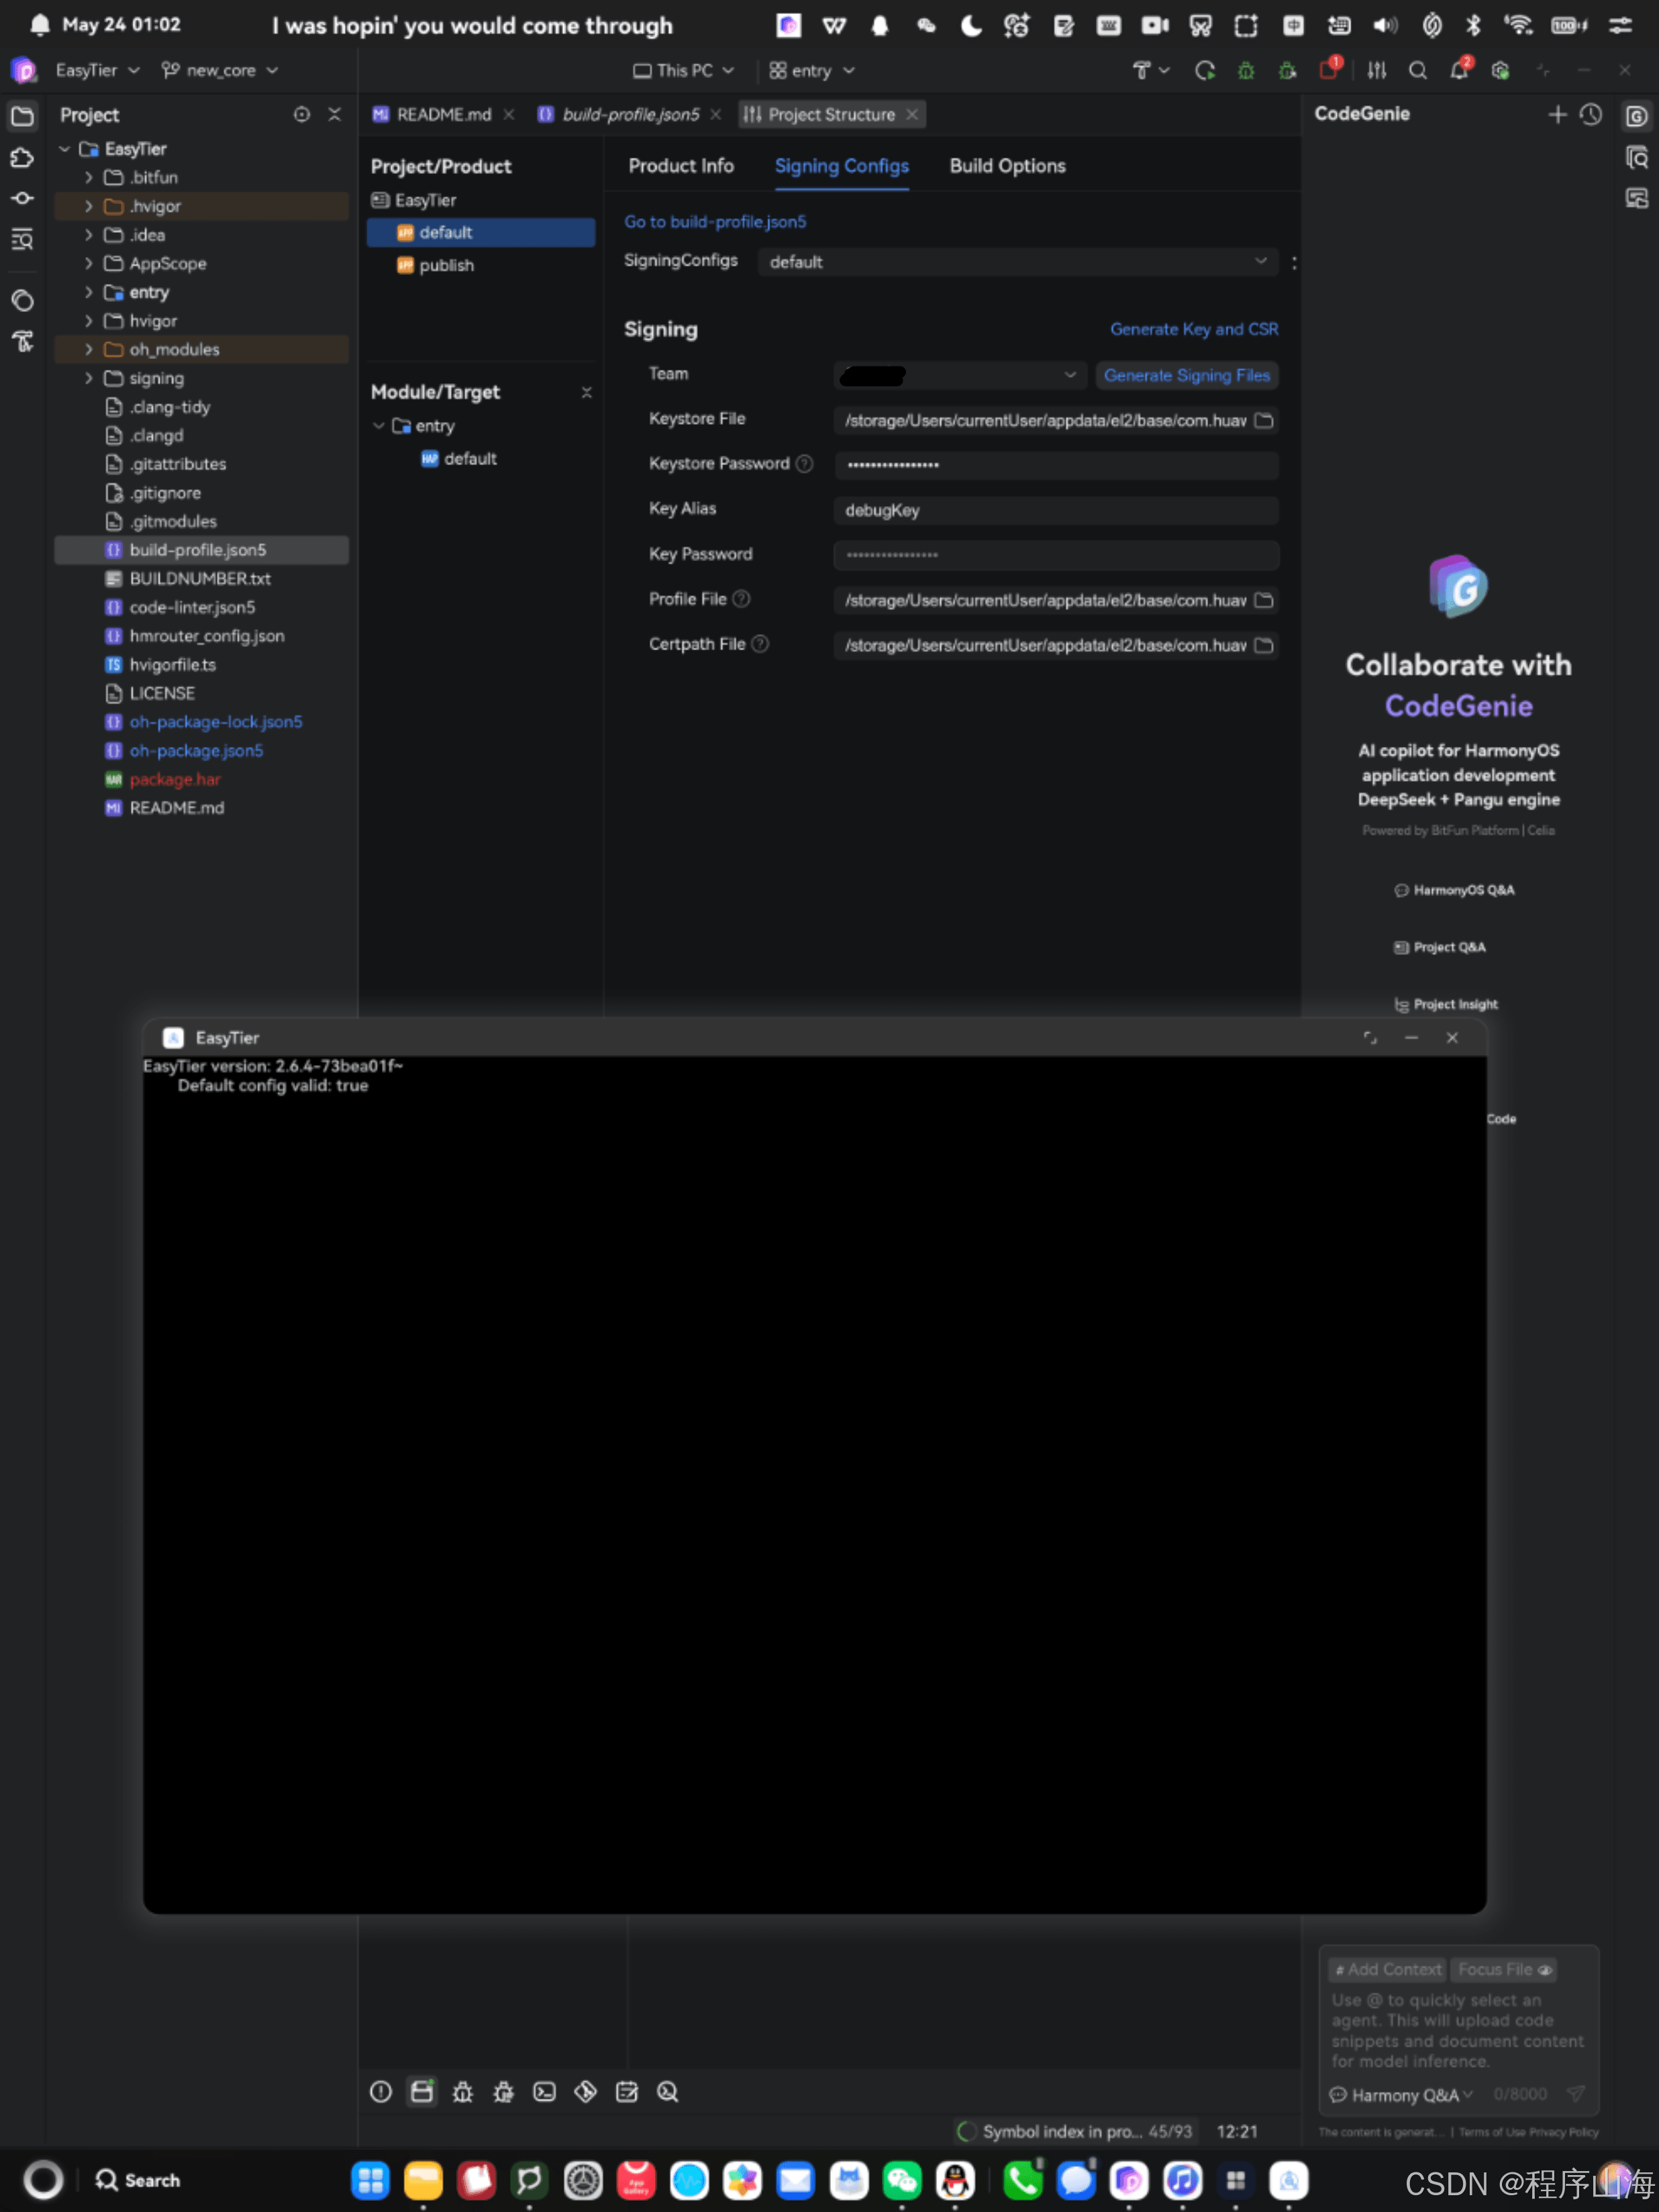Select CodeGenie panel icon in right strip

click(1636, 116)
